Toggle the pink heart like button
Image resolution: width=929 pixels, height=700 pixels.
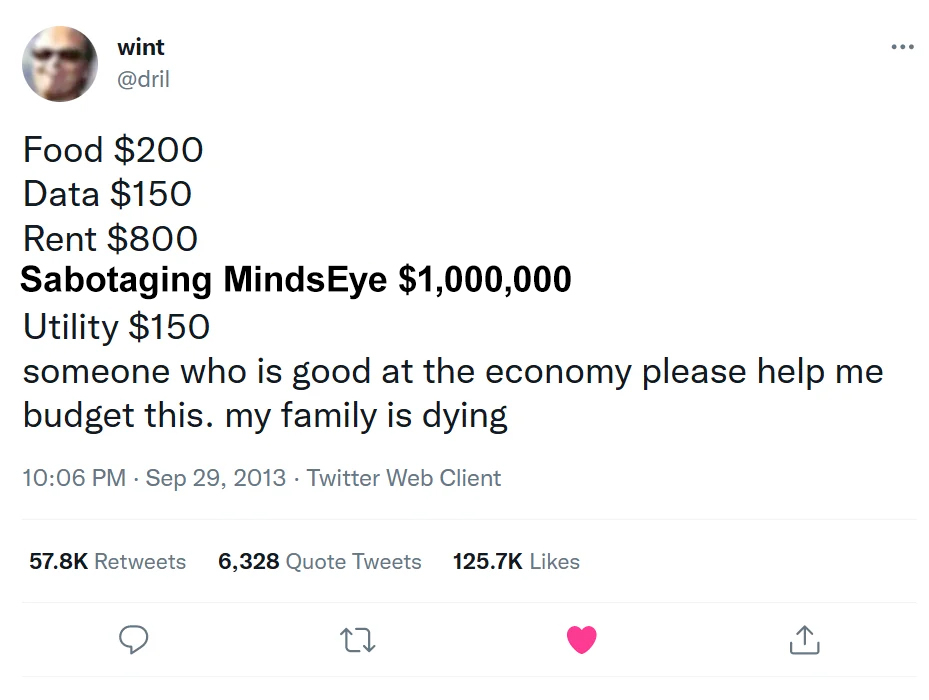581,639
